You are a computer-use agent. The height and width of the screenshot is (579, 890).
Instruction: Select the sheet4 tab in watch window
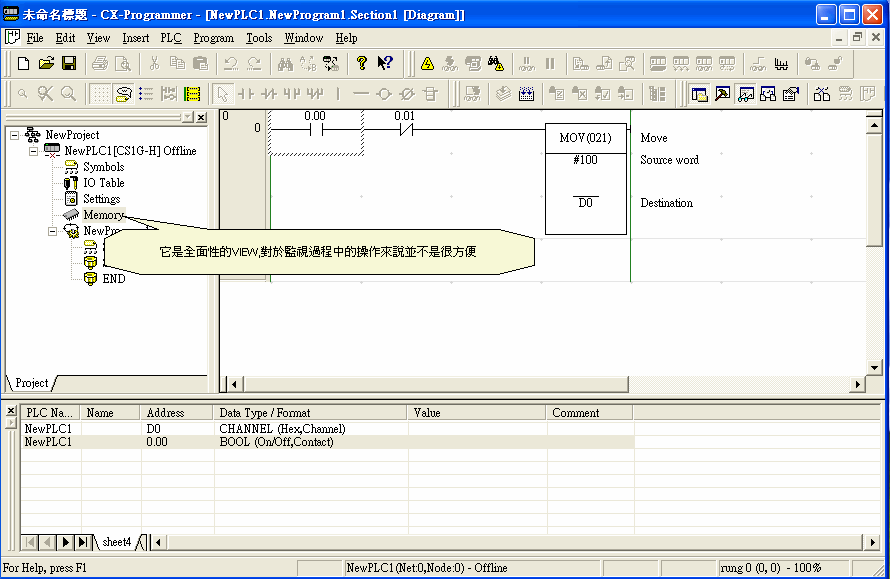117,542
